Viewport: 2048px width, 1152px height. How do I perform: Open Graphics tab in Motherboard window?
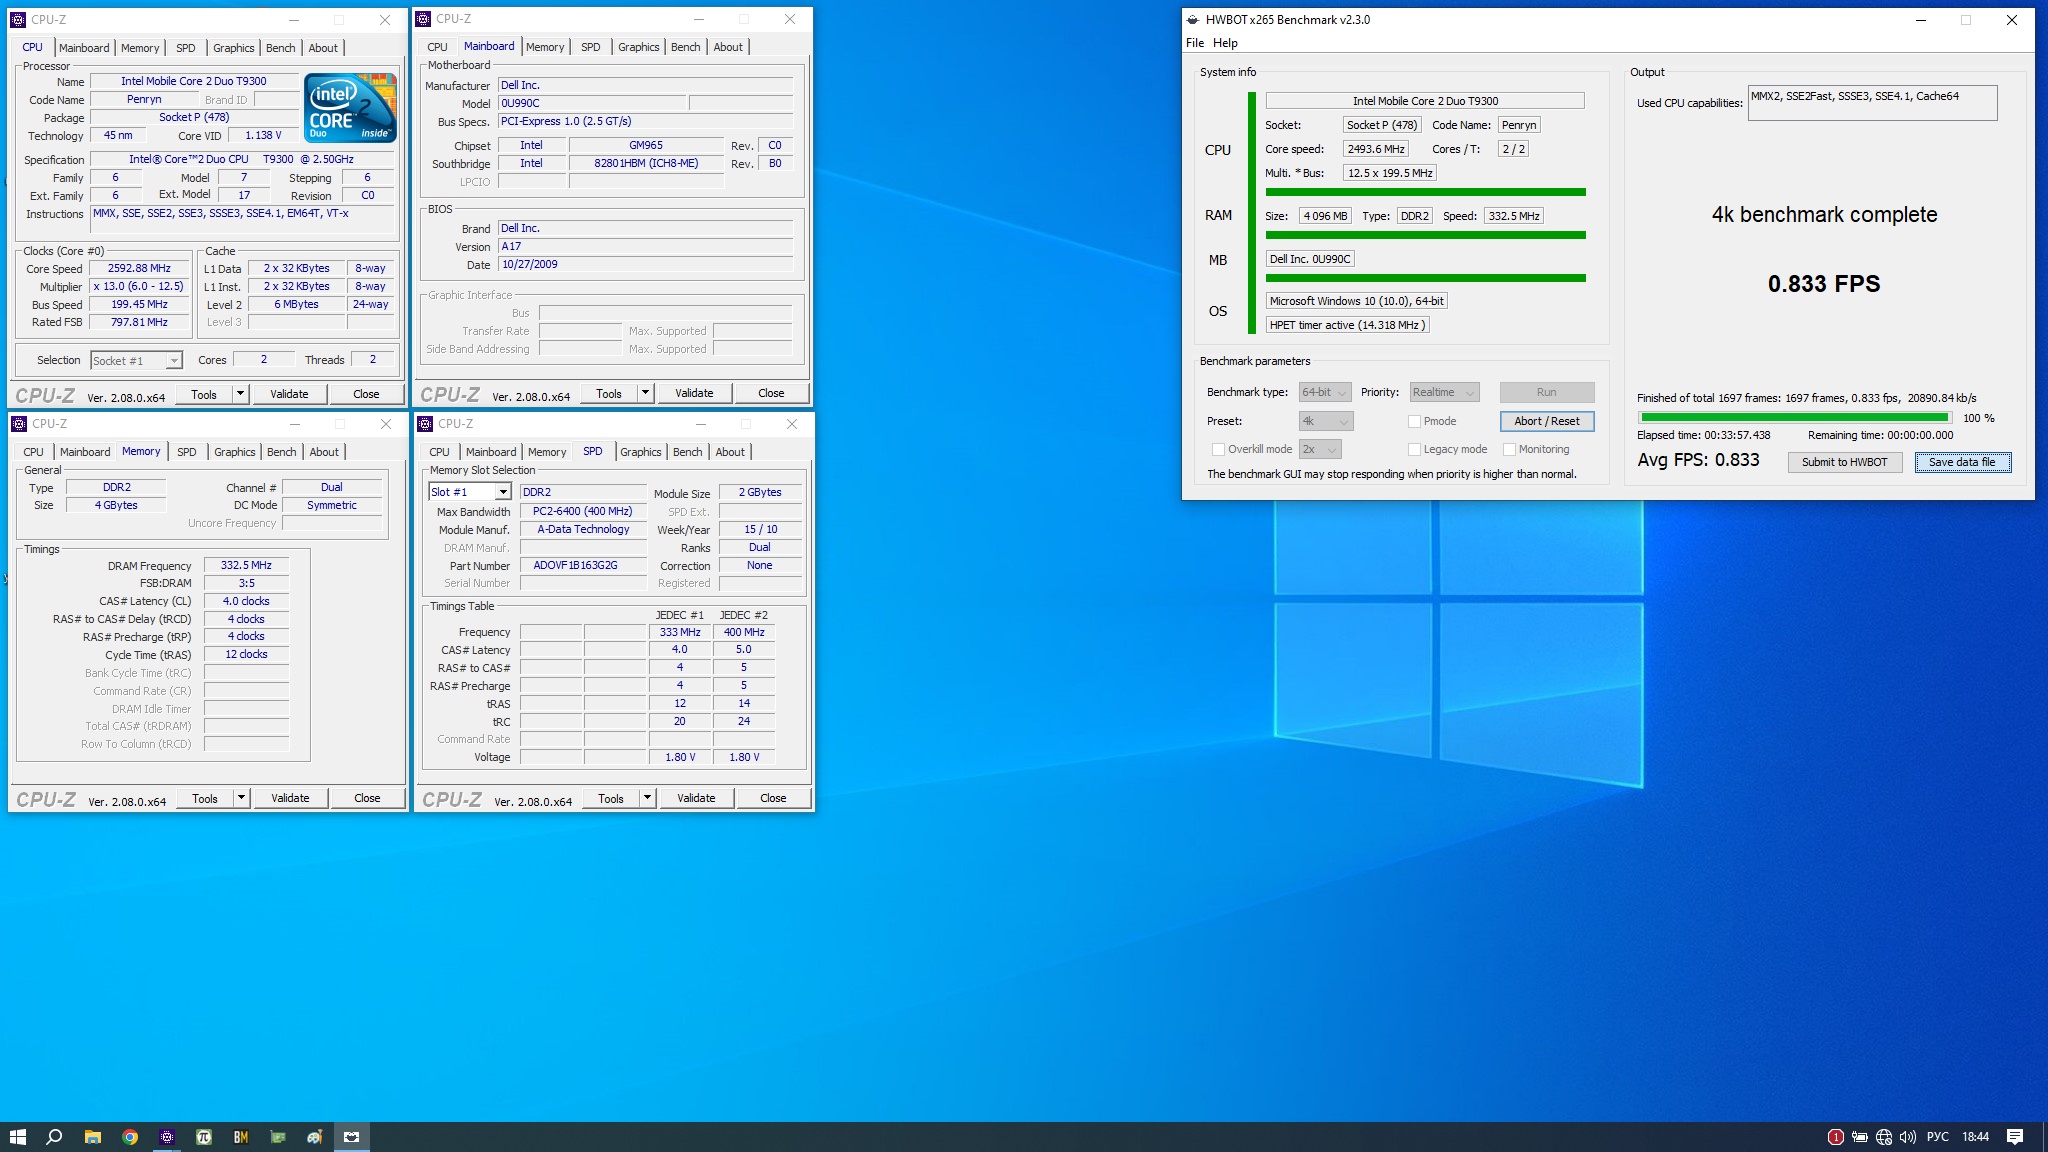(x=638, y=47)
